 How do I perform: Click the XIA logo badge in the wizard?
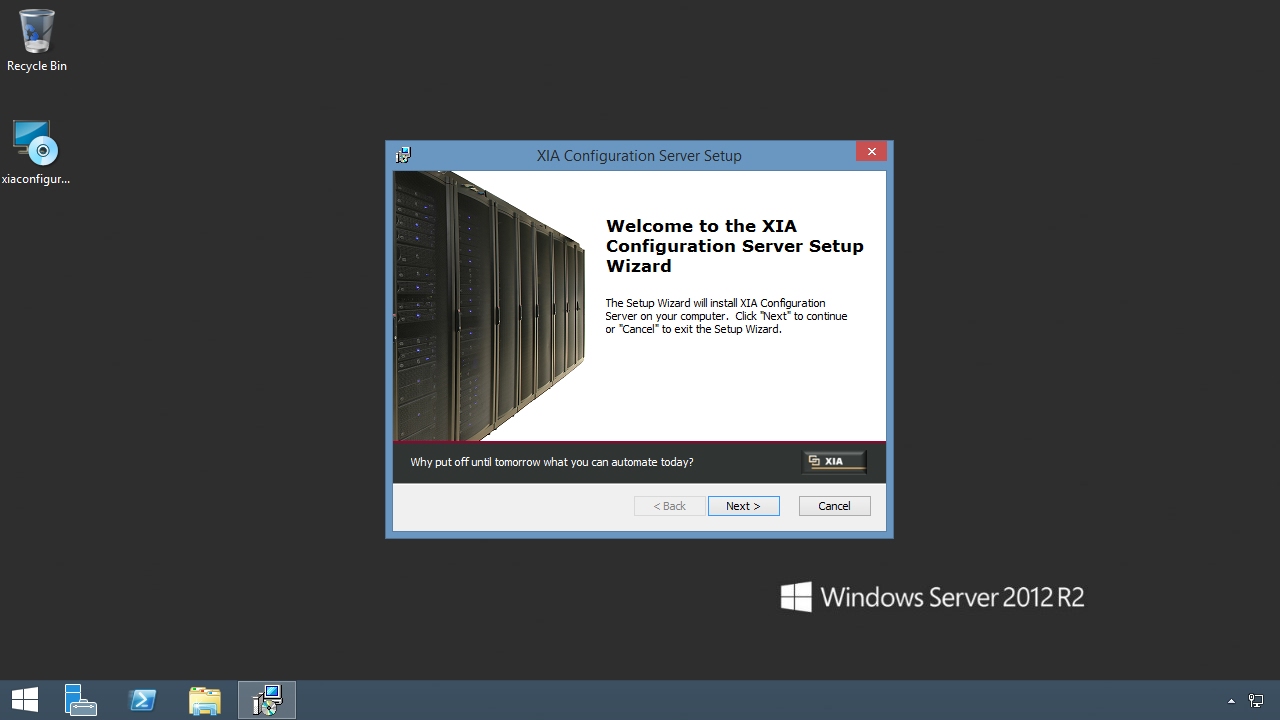click(x=834, y=461)
